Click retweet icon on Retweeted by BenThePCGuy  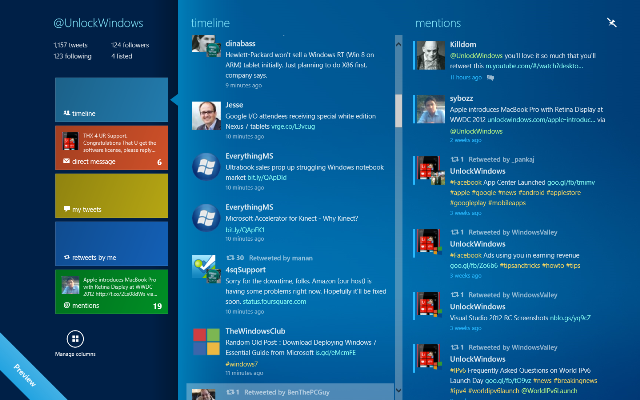(230, 392)
